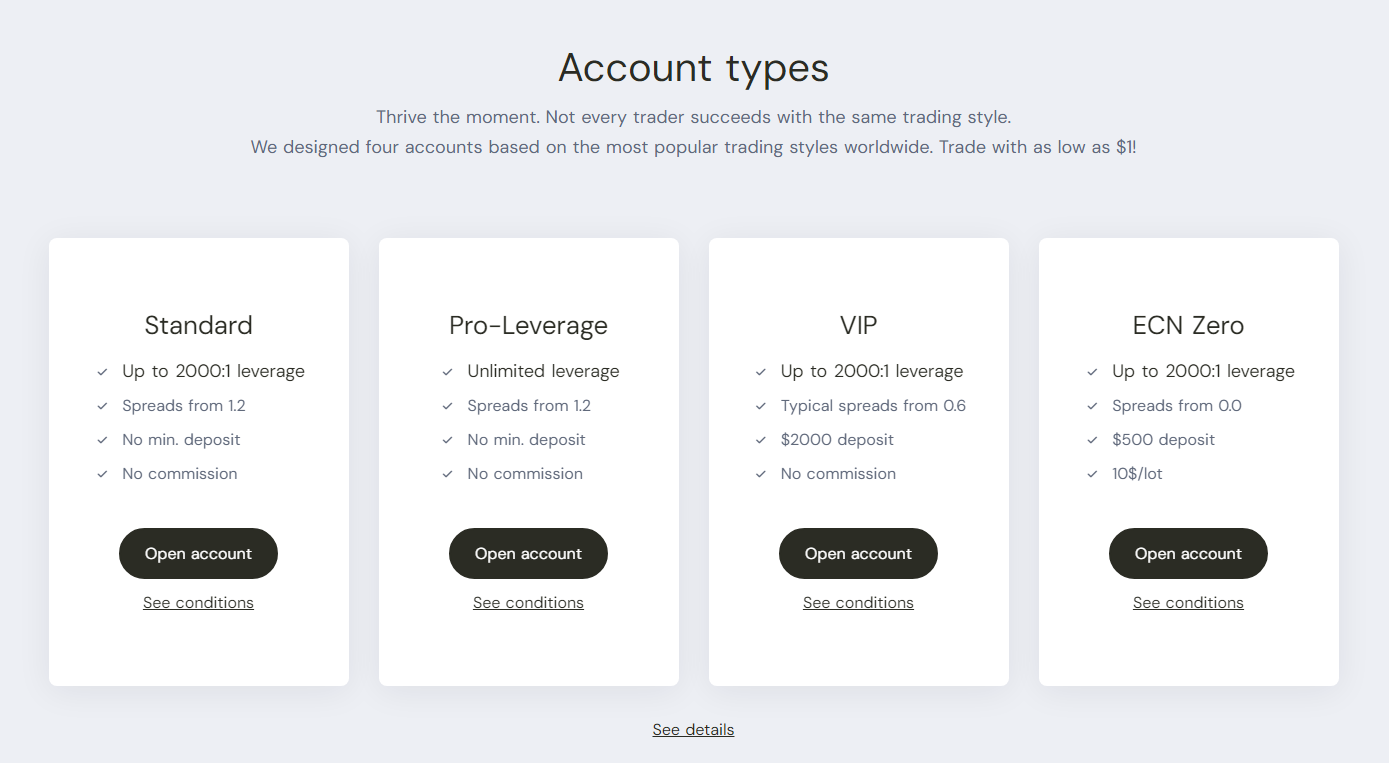Open a VIP account
Screen dimensions: 1389x763
click(x=858, y=554)
